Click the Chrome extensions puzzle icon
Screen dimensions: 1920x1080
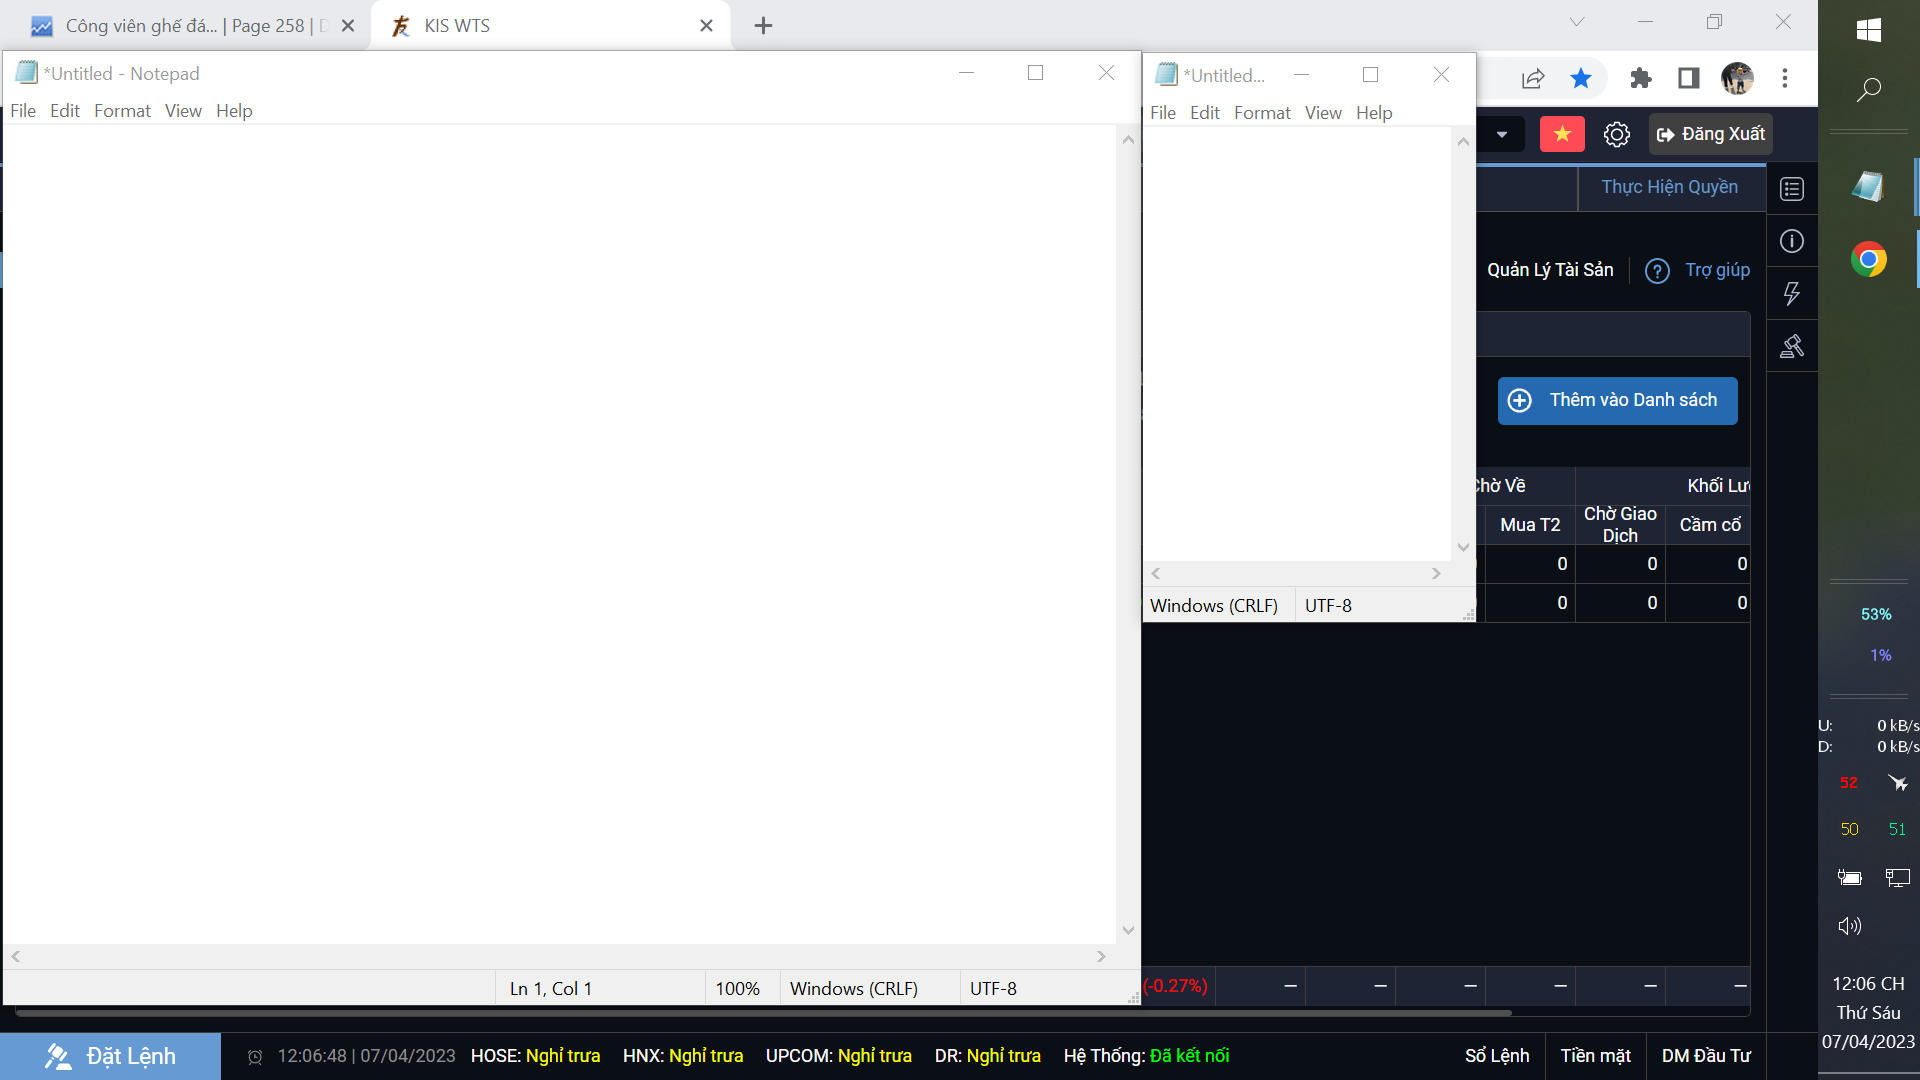tap(1640, 78)
